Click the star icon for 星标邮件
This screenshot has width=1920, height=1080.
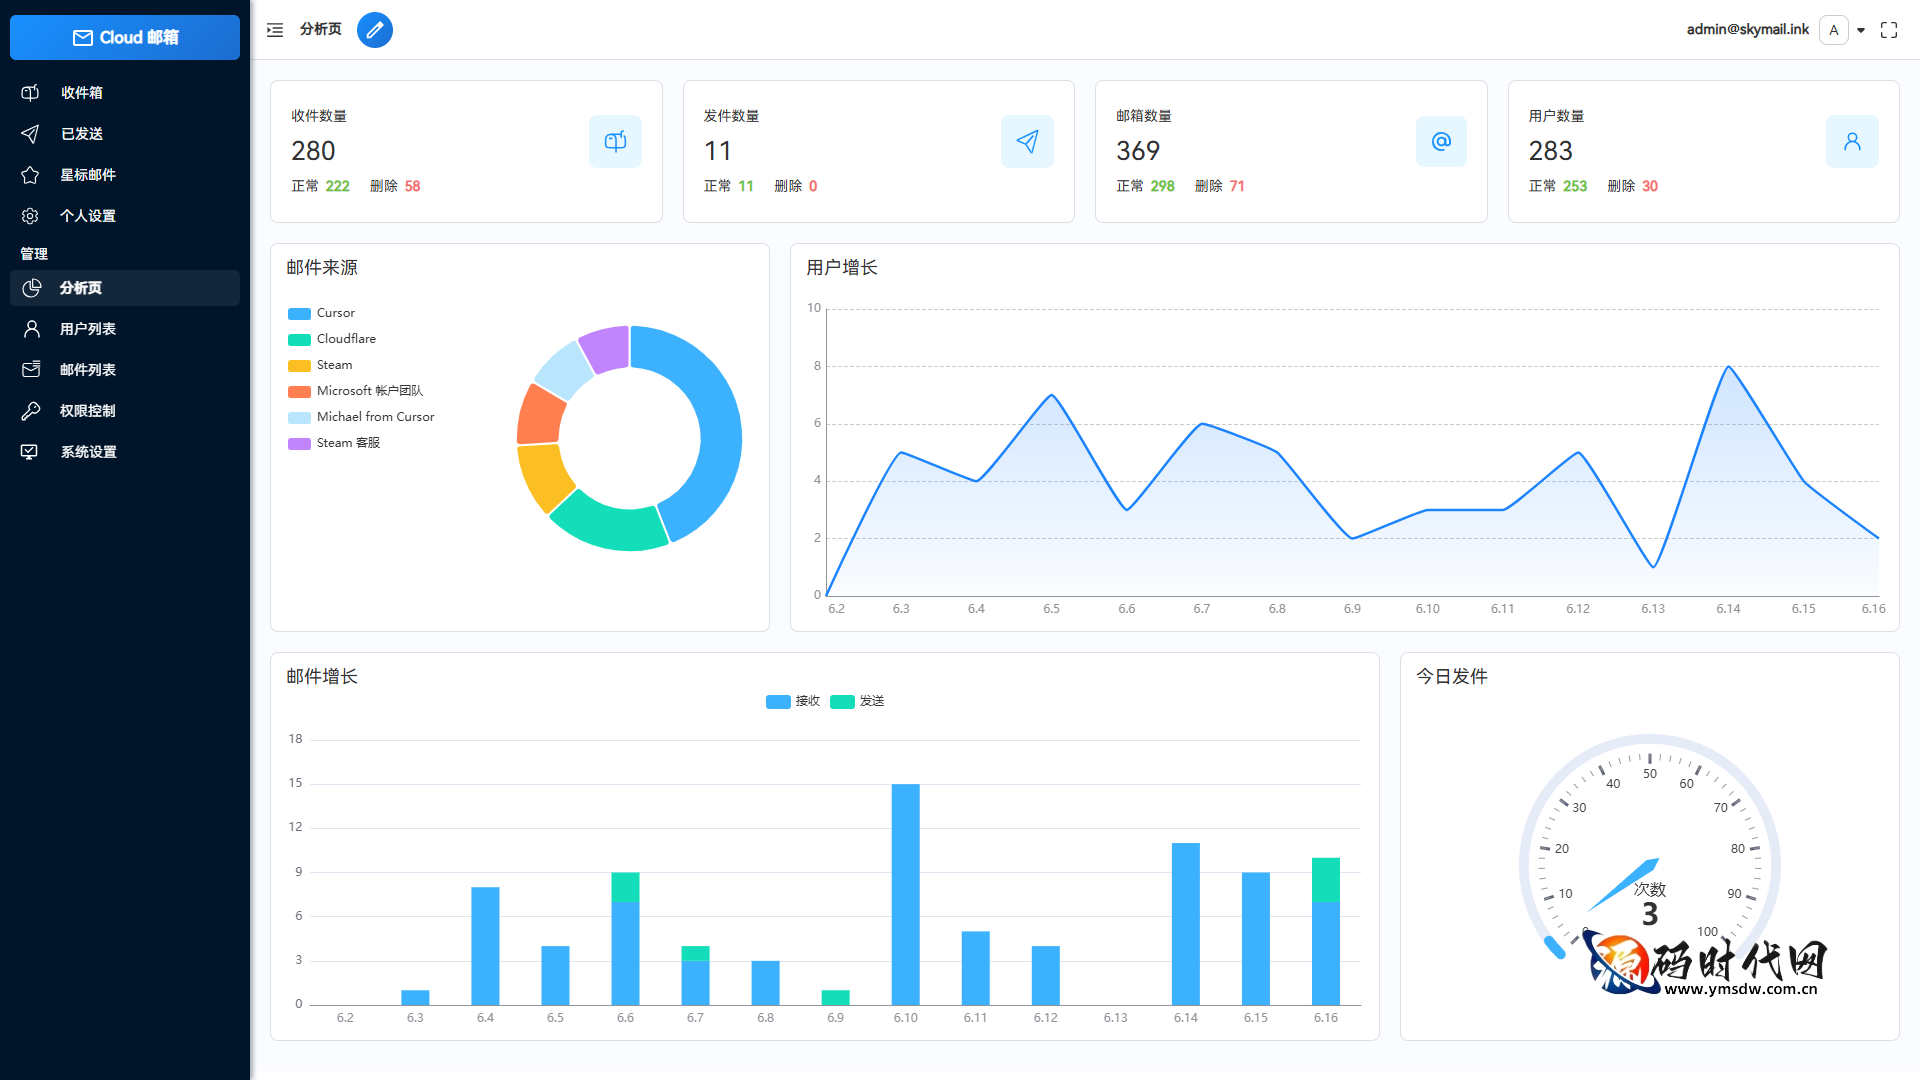30,175
